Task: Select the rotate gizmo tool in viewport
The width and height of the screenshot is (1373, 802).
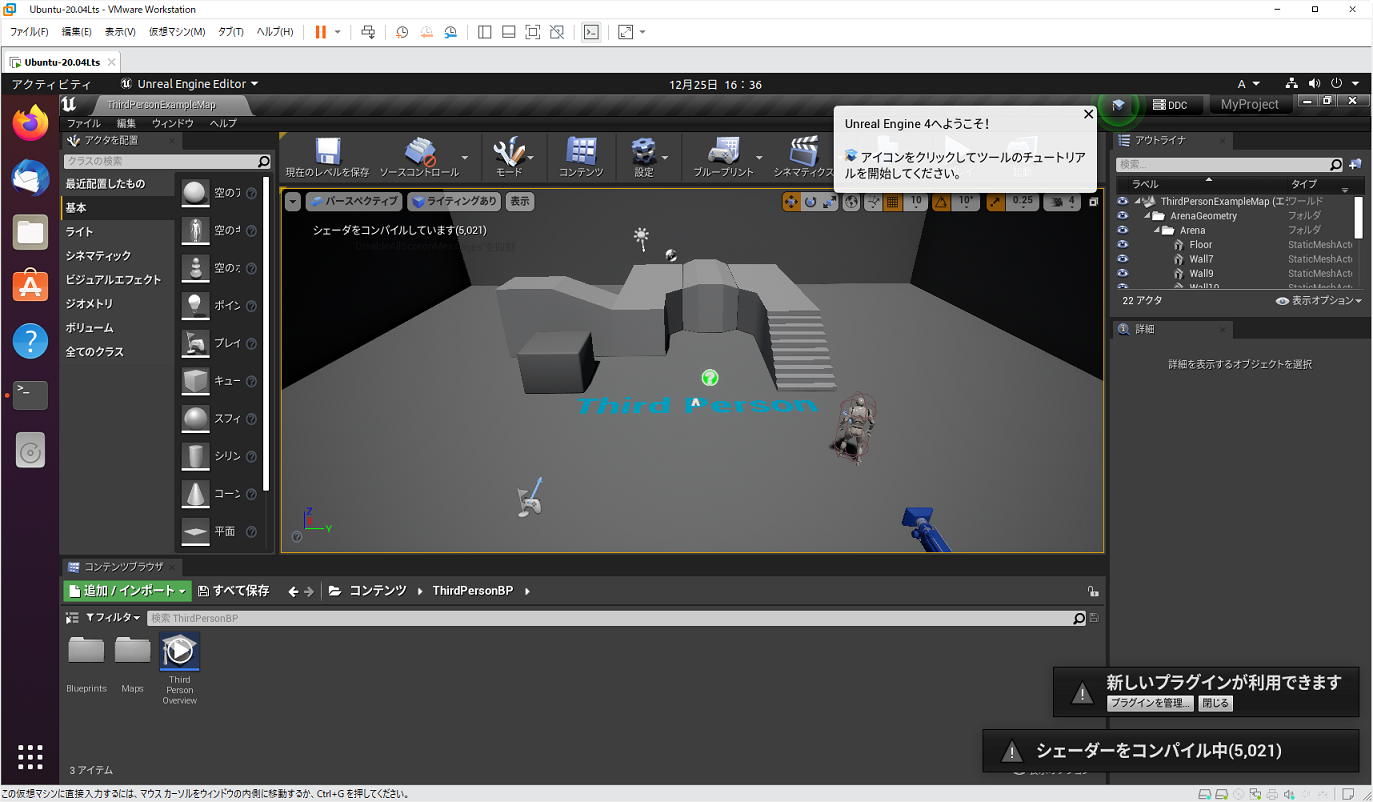Action: pyautogui.click(x=810, y=202)
